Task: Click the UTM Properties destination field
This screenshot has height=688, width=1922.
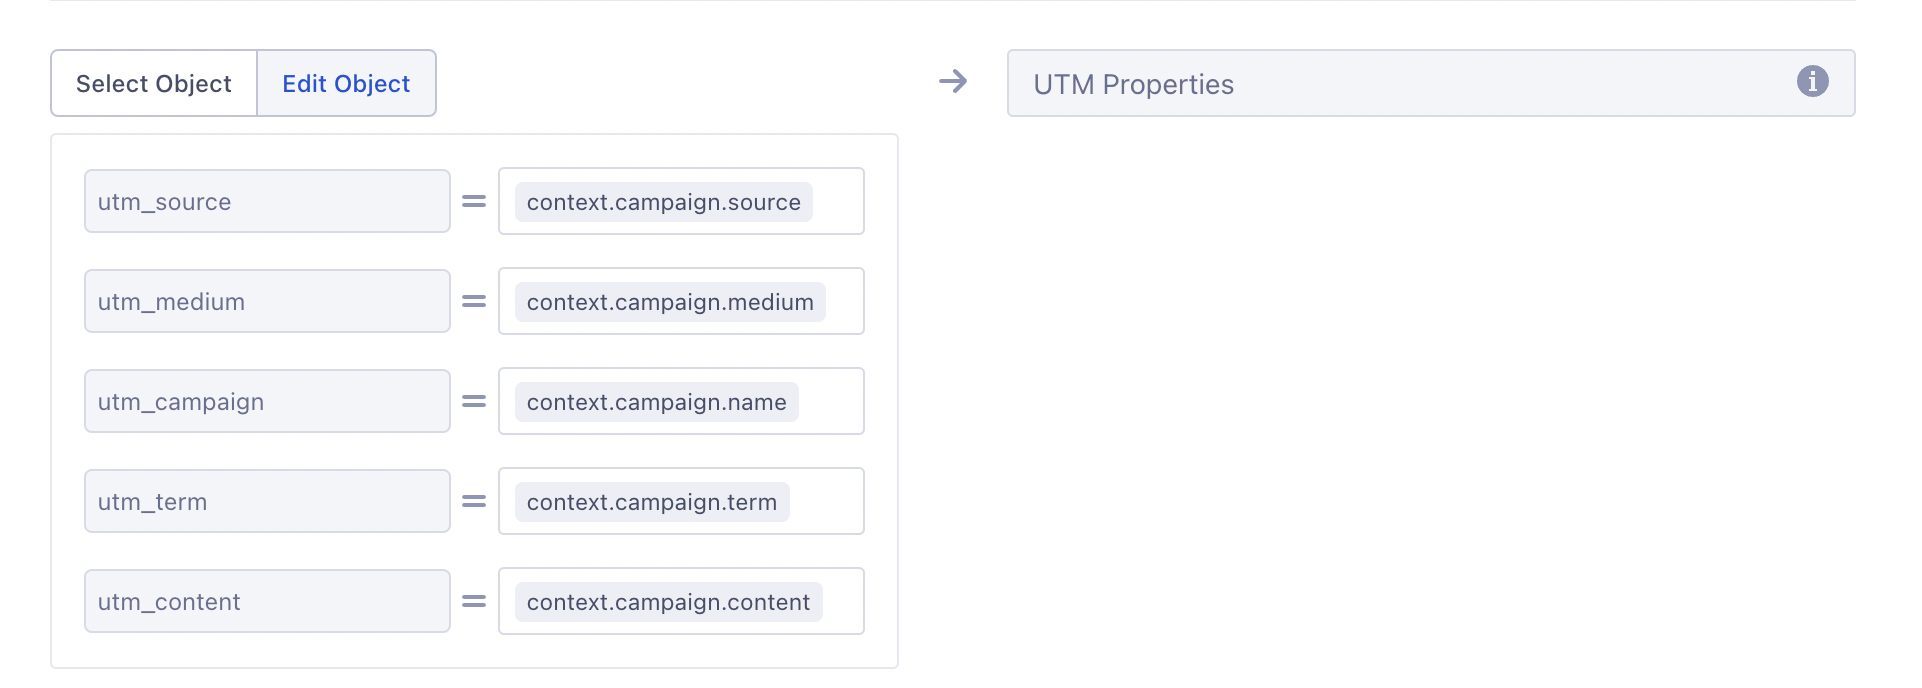Action: point(1400,84)
